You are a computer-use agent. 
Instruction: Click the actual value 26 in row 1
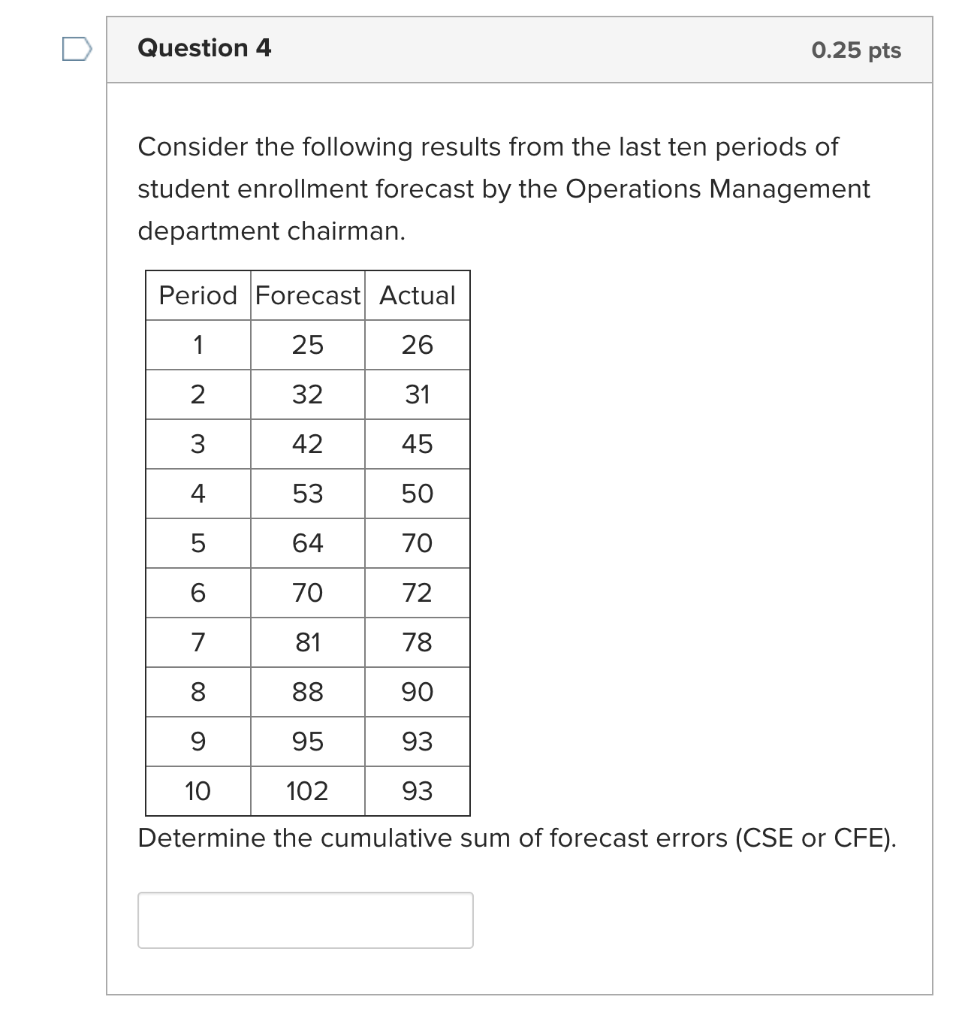point(416,344)
